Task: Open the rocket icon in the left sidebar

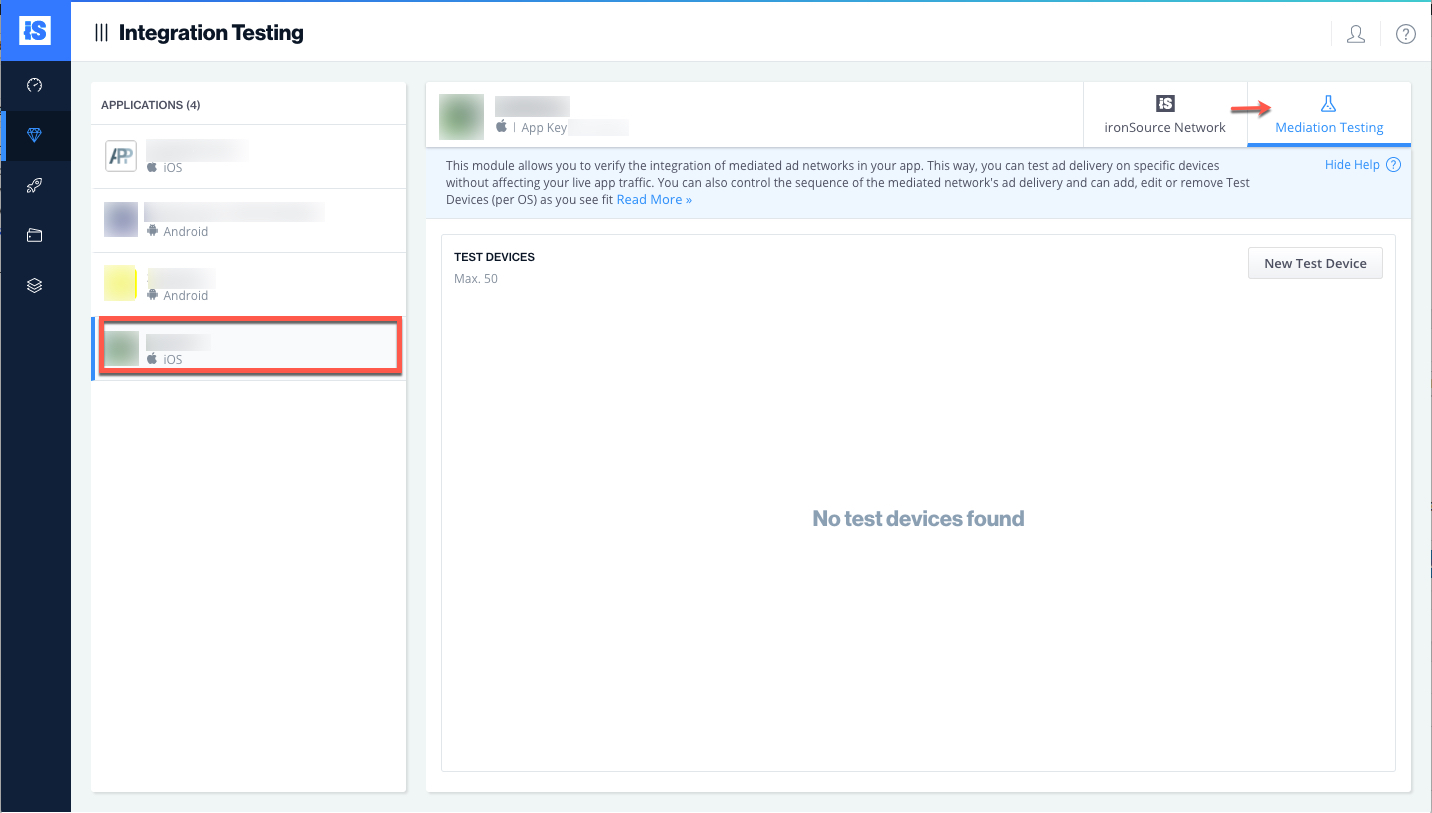Action: 35,186
